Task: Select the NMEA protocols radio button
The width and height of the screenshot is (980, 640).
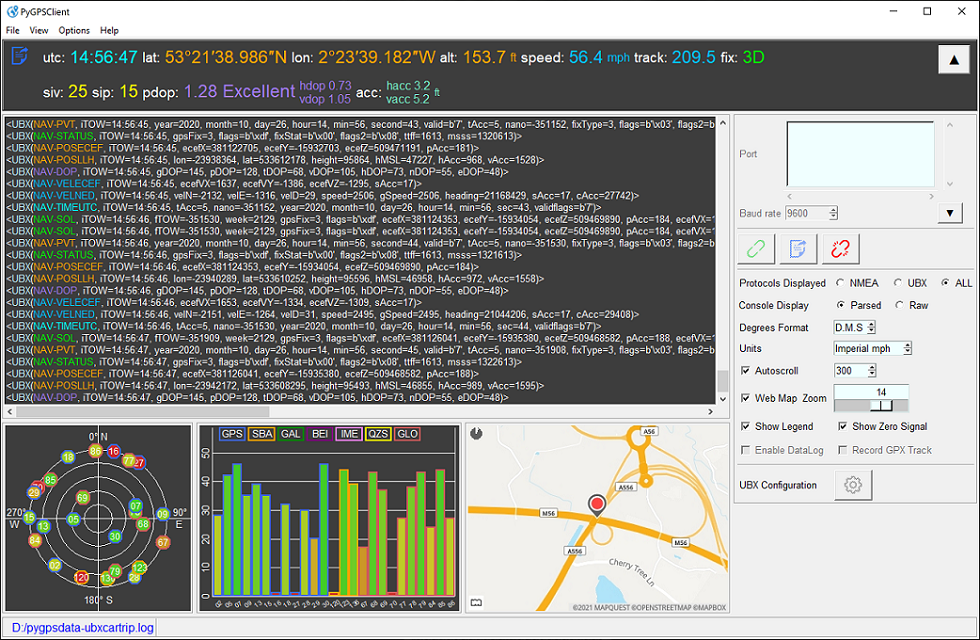Action: pyautogui.click(x=838, y=282)
